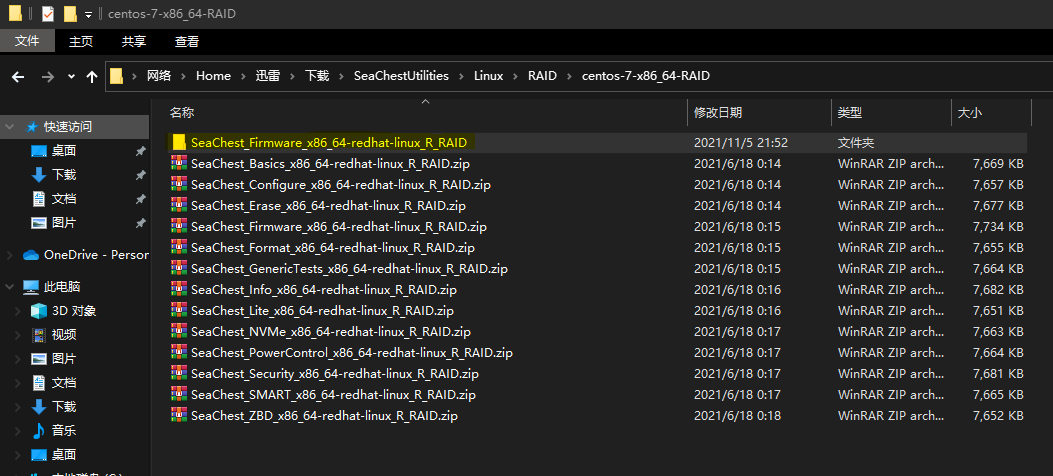Expand the 3D 对象 tree node
This screenshot has width=1053, height=476.
coord(19,311)
